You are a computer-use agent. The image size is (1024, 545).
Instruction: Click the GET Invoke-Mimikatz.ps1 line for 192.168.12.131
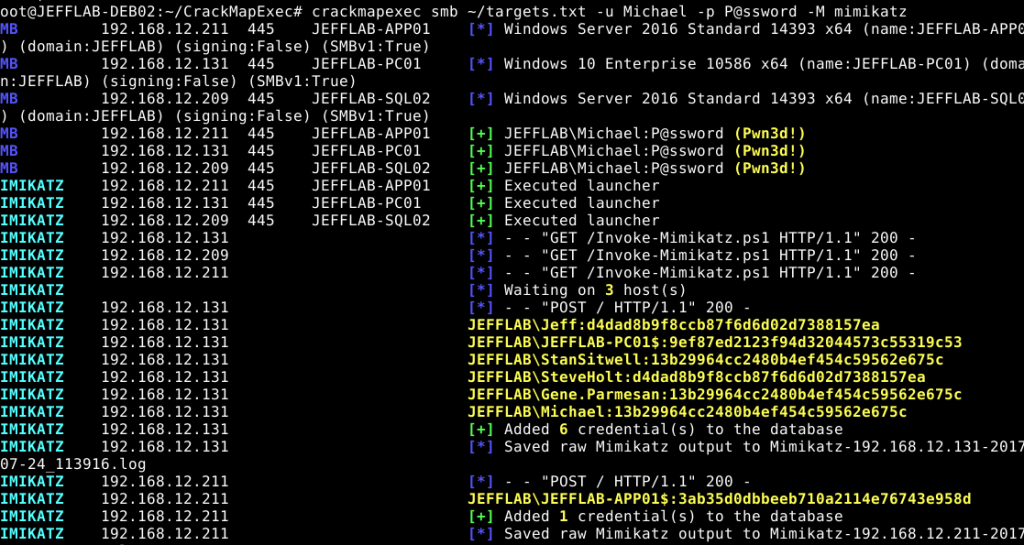(692, 238)
